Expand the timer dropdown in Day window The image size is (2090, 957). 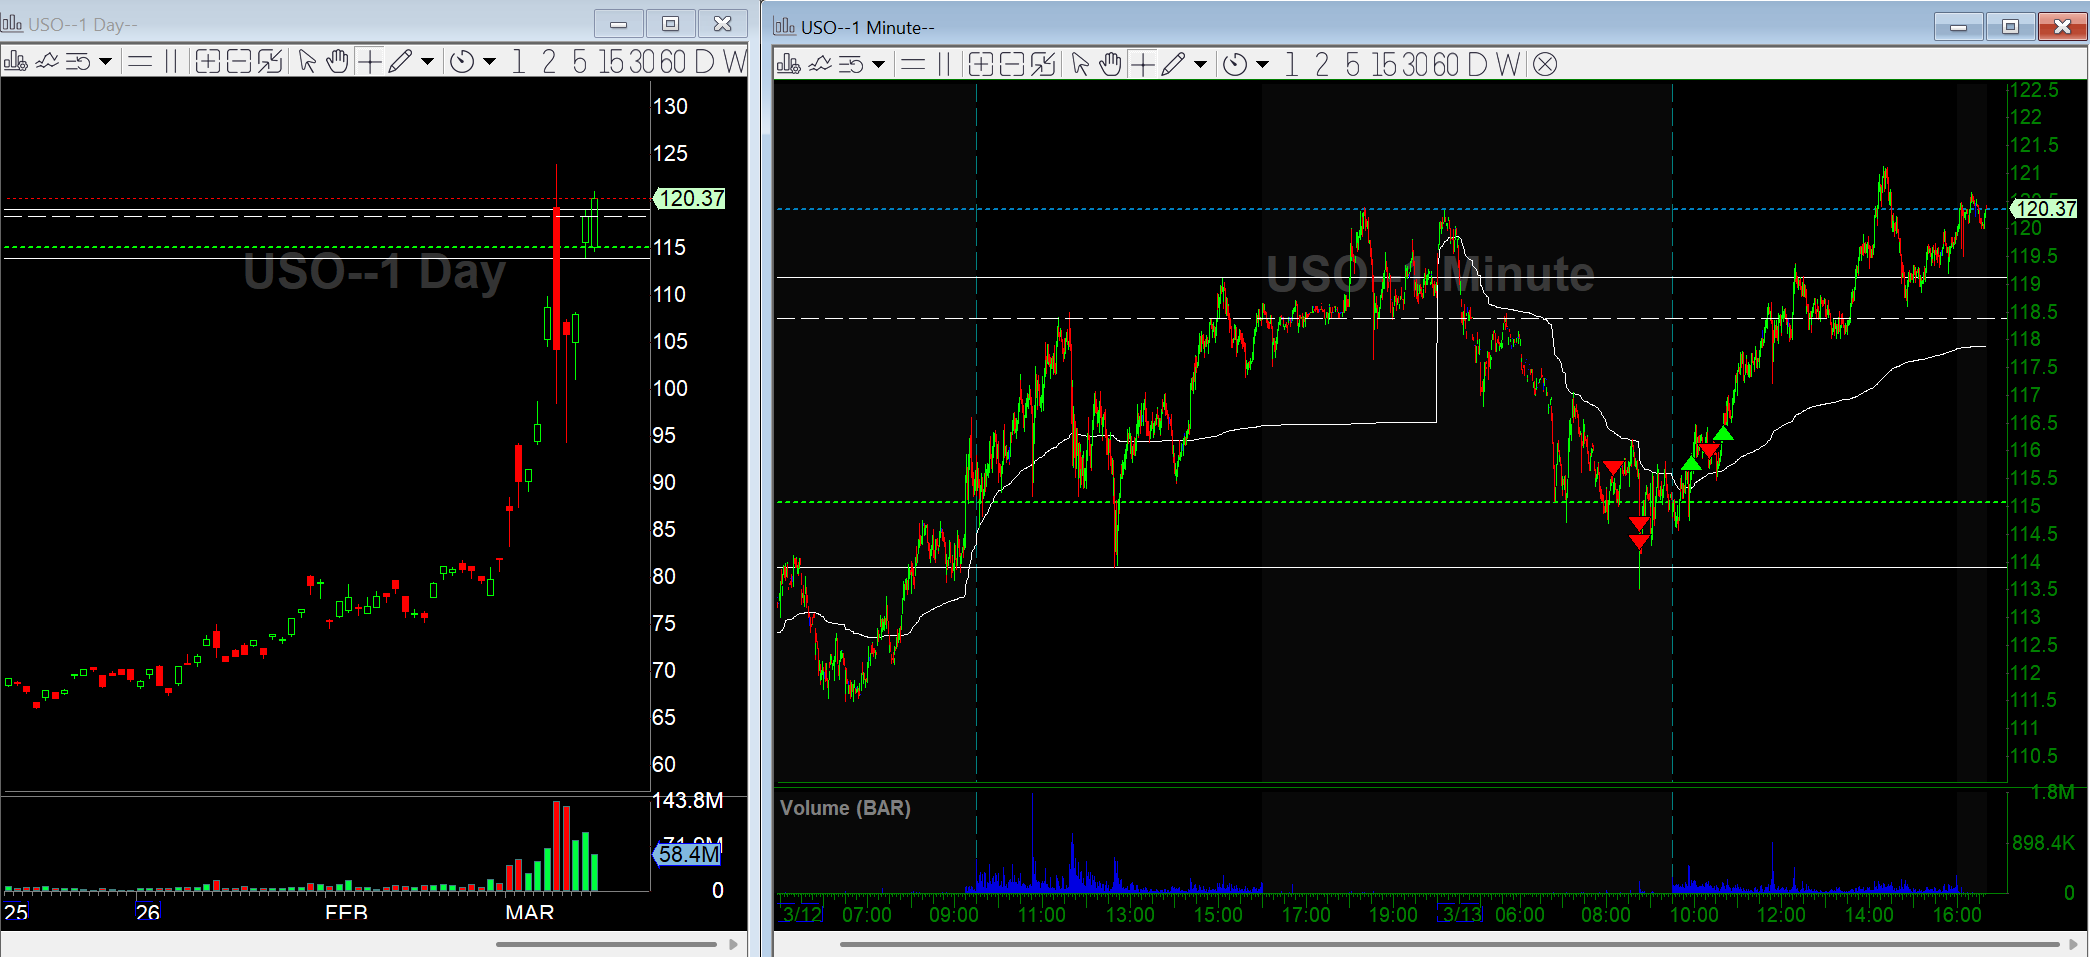coord(489,62)
